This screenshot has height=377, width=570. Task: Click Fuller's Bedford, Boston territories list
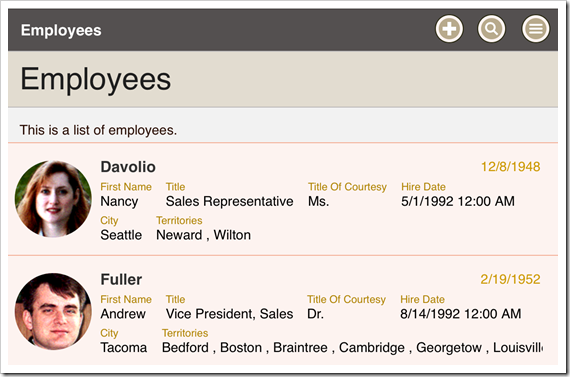coord(352,348)
